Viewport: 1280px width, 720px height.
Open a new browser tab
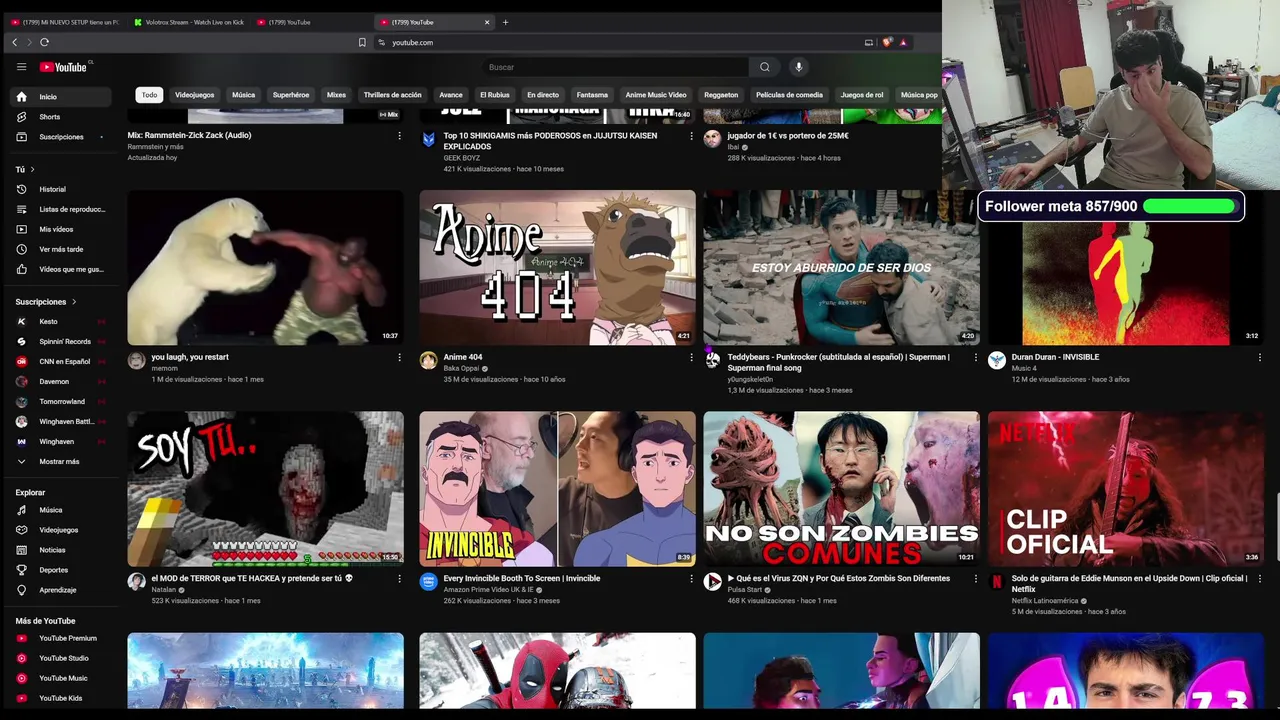point(505,22)
